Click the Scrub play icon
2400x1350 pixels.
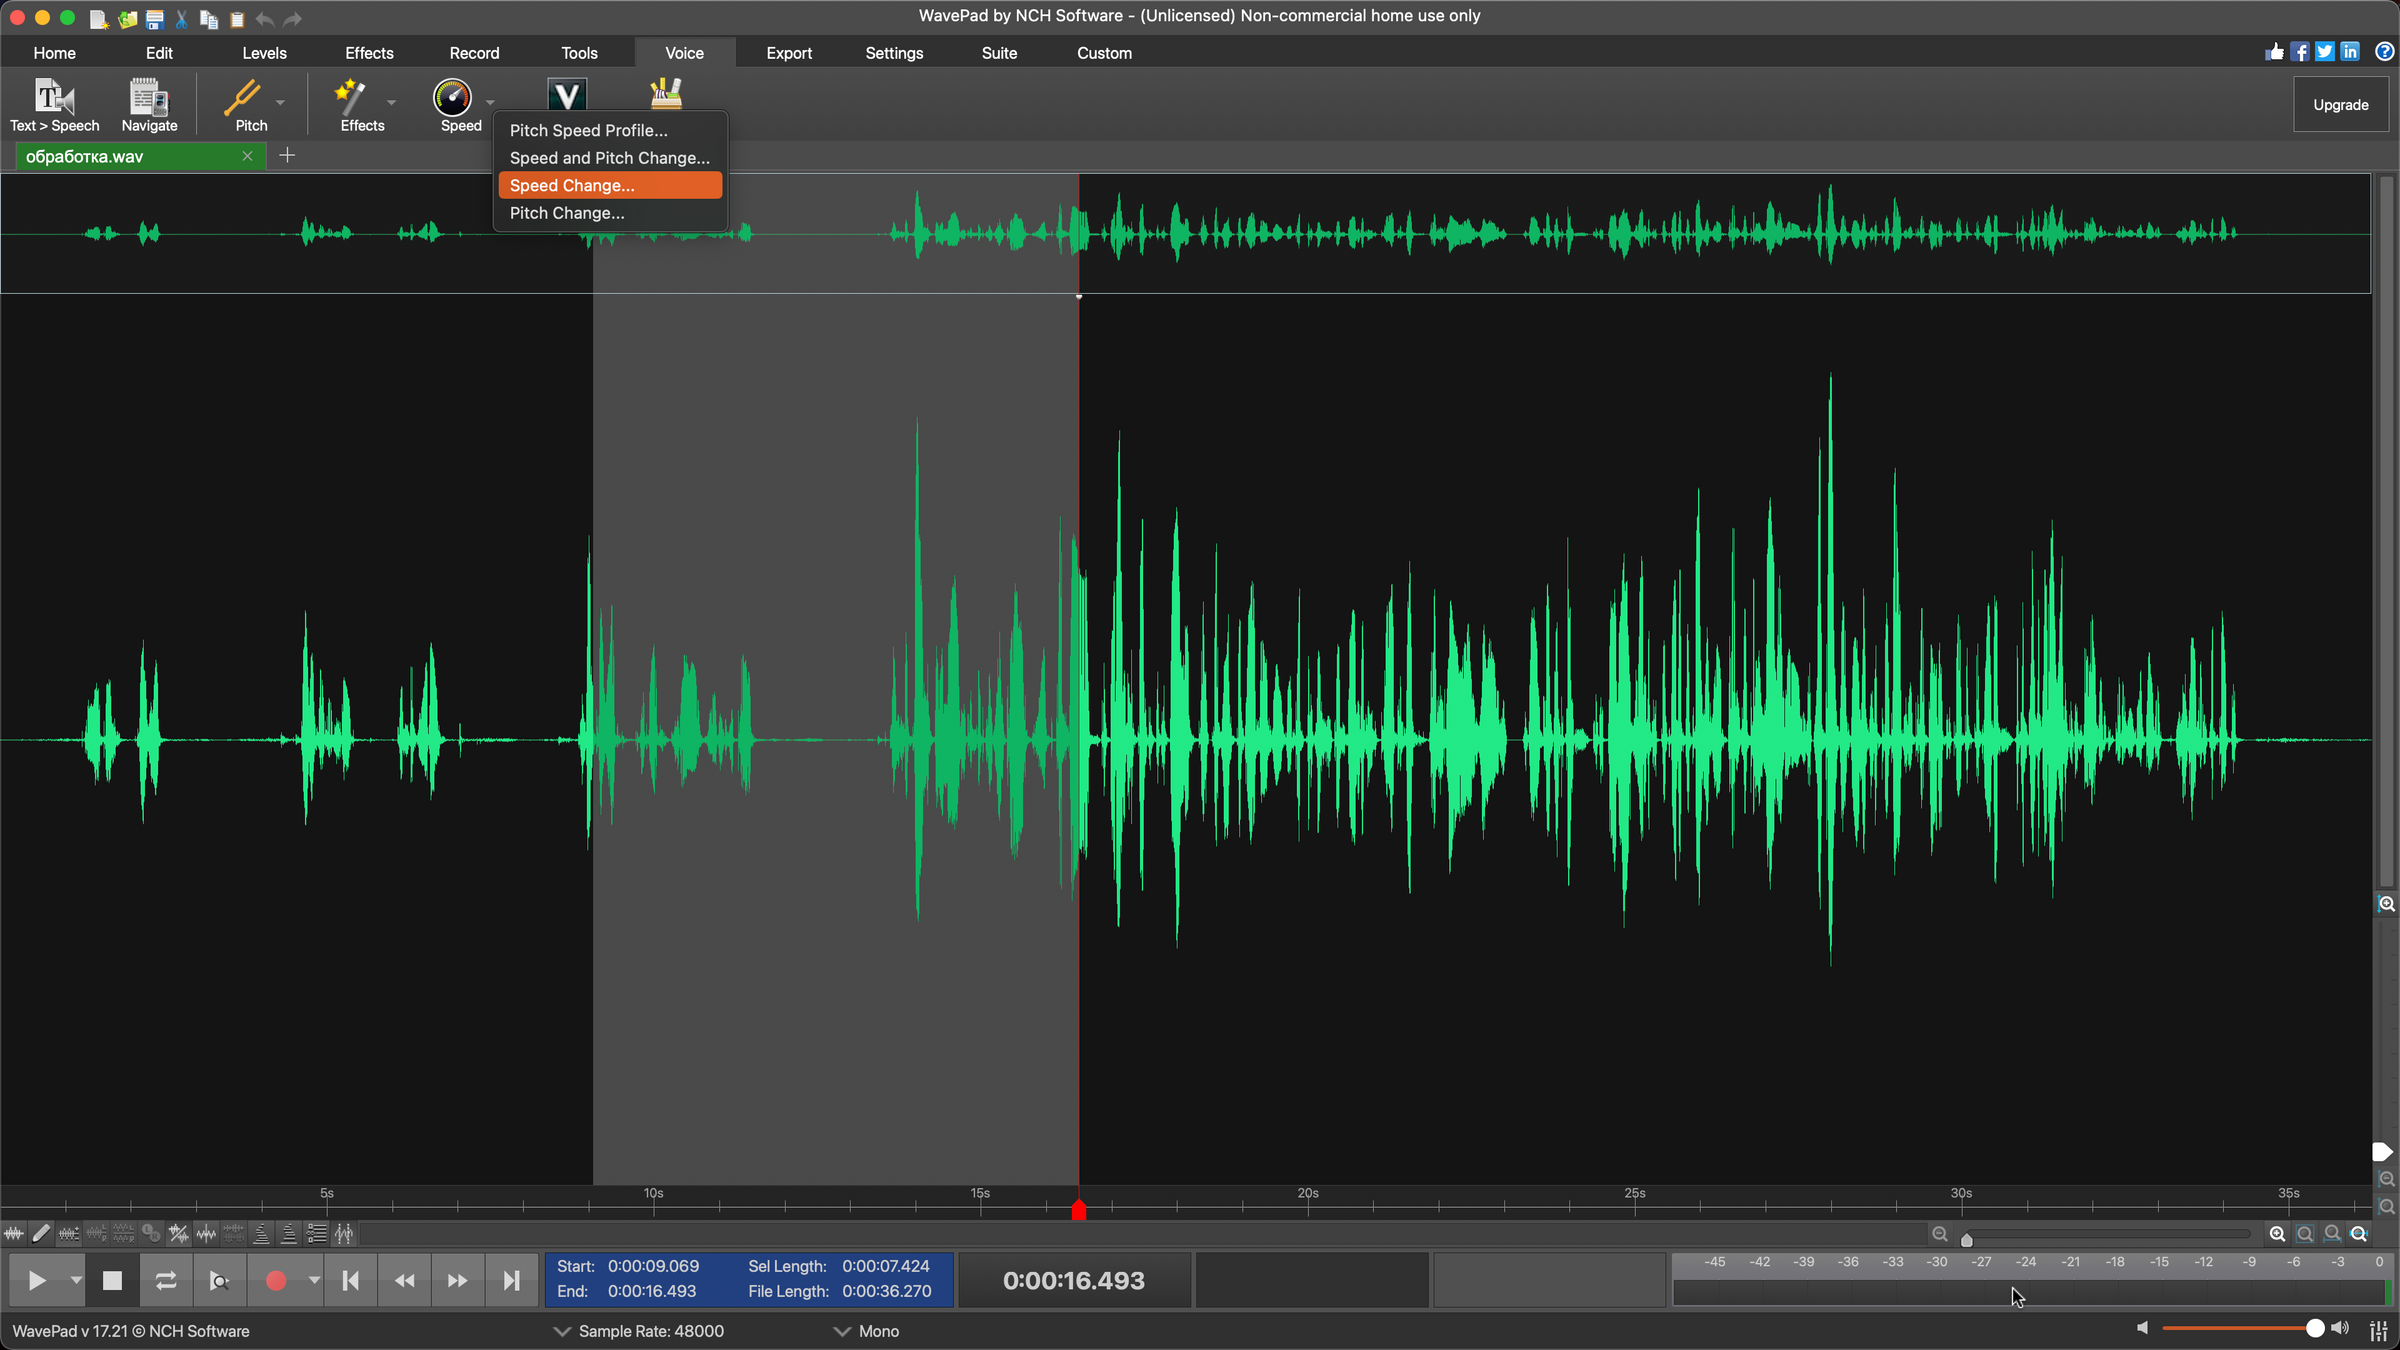coord(219,1281)
